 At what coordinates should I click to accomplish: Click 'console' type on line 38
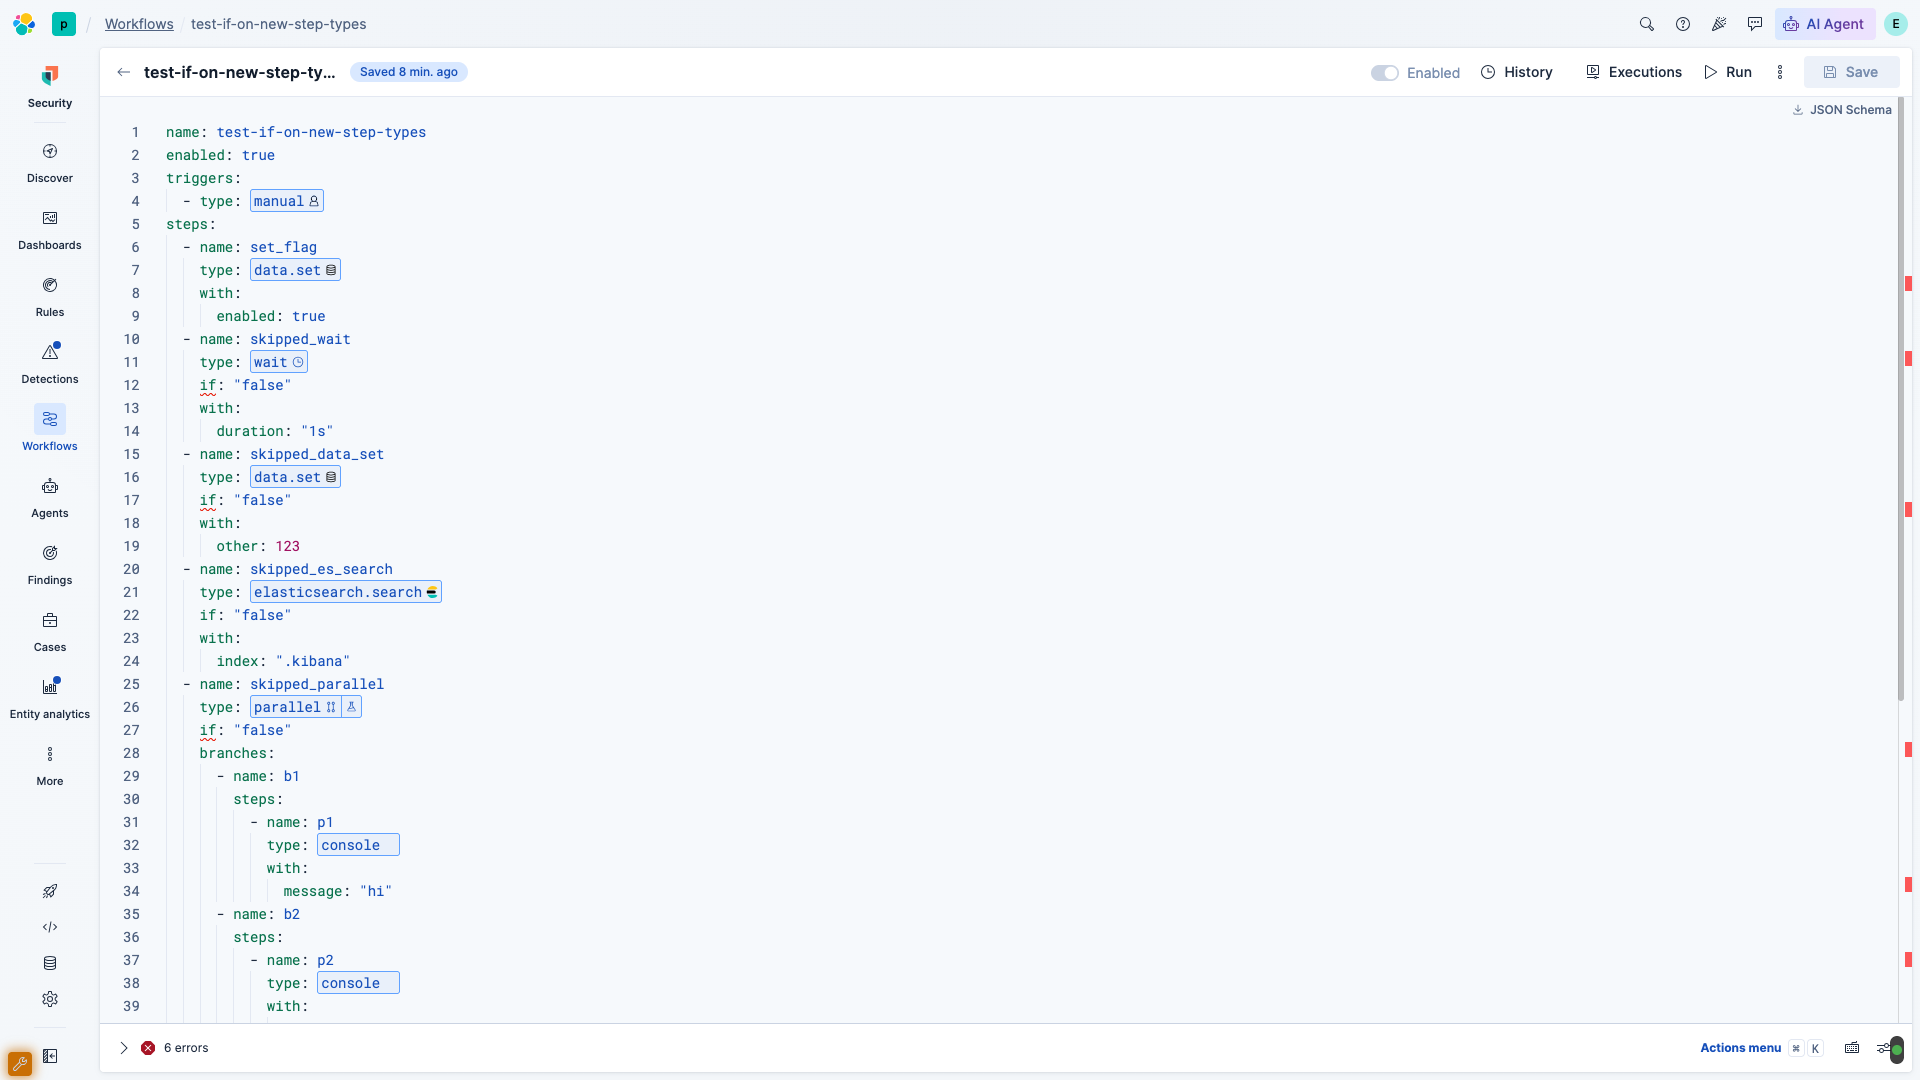point(358,983)
